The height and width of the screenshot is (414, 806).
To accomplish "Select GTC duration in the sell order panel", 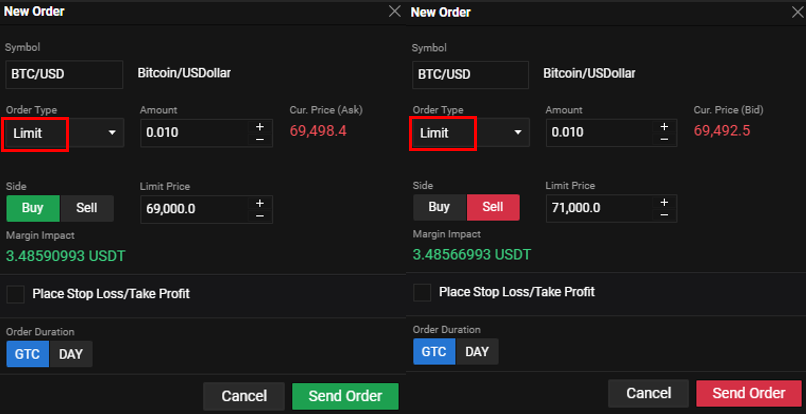I will pos(433,352).
